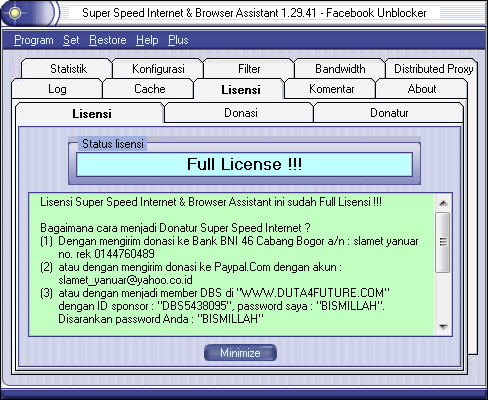Image resolution: width=488 pixels, height=400 pixels.
Task: Go to the Bandwidth tab
Action: click(340, 69)
